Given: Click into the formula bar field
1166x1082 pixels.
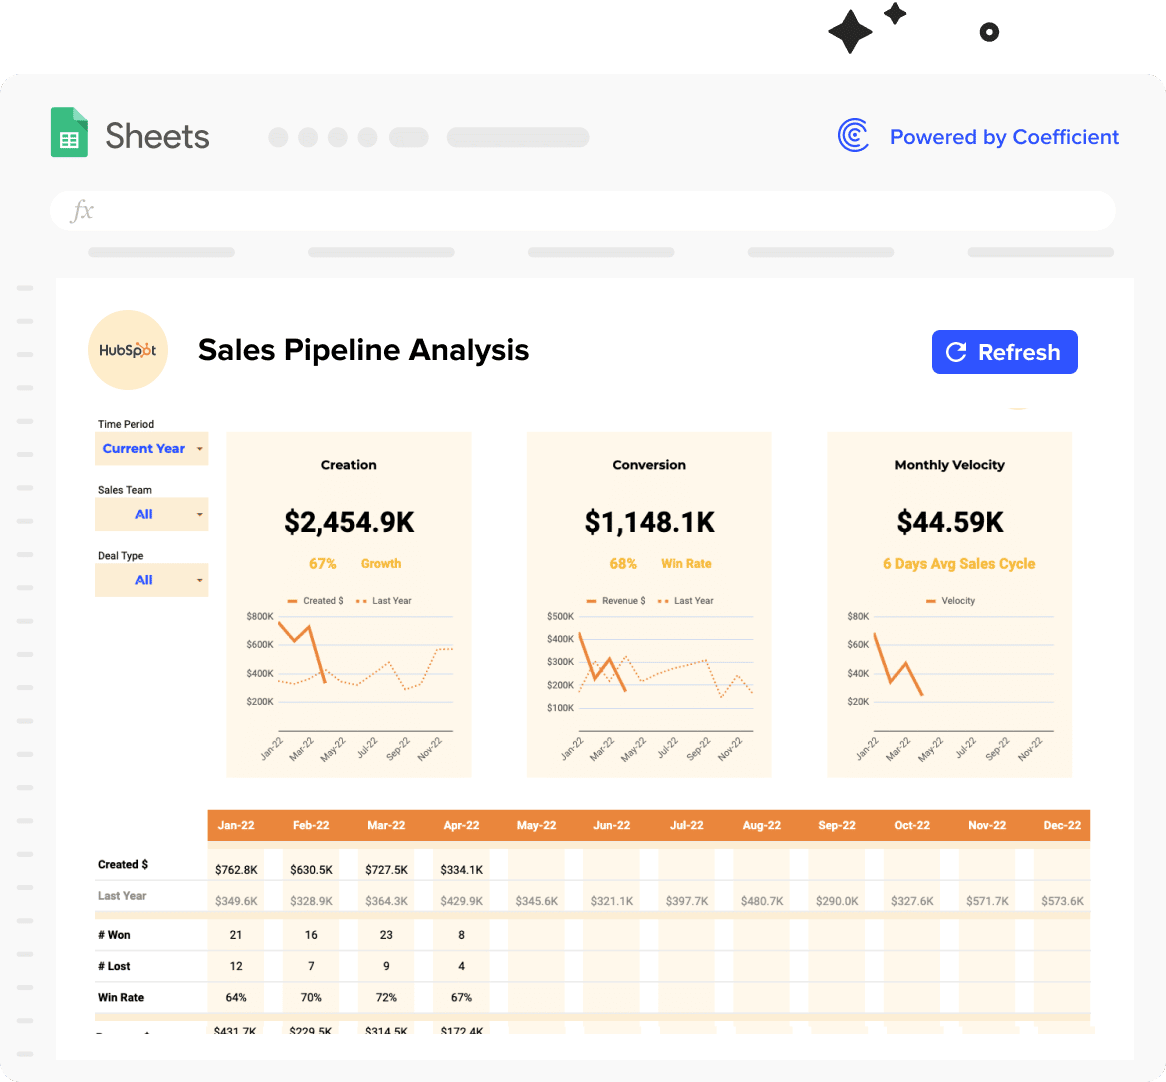Looking at the screenshot, I should (582, 210).
